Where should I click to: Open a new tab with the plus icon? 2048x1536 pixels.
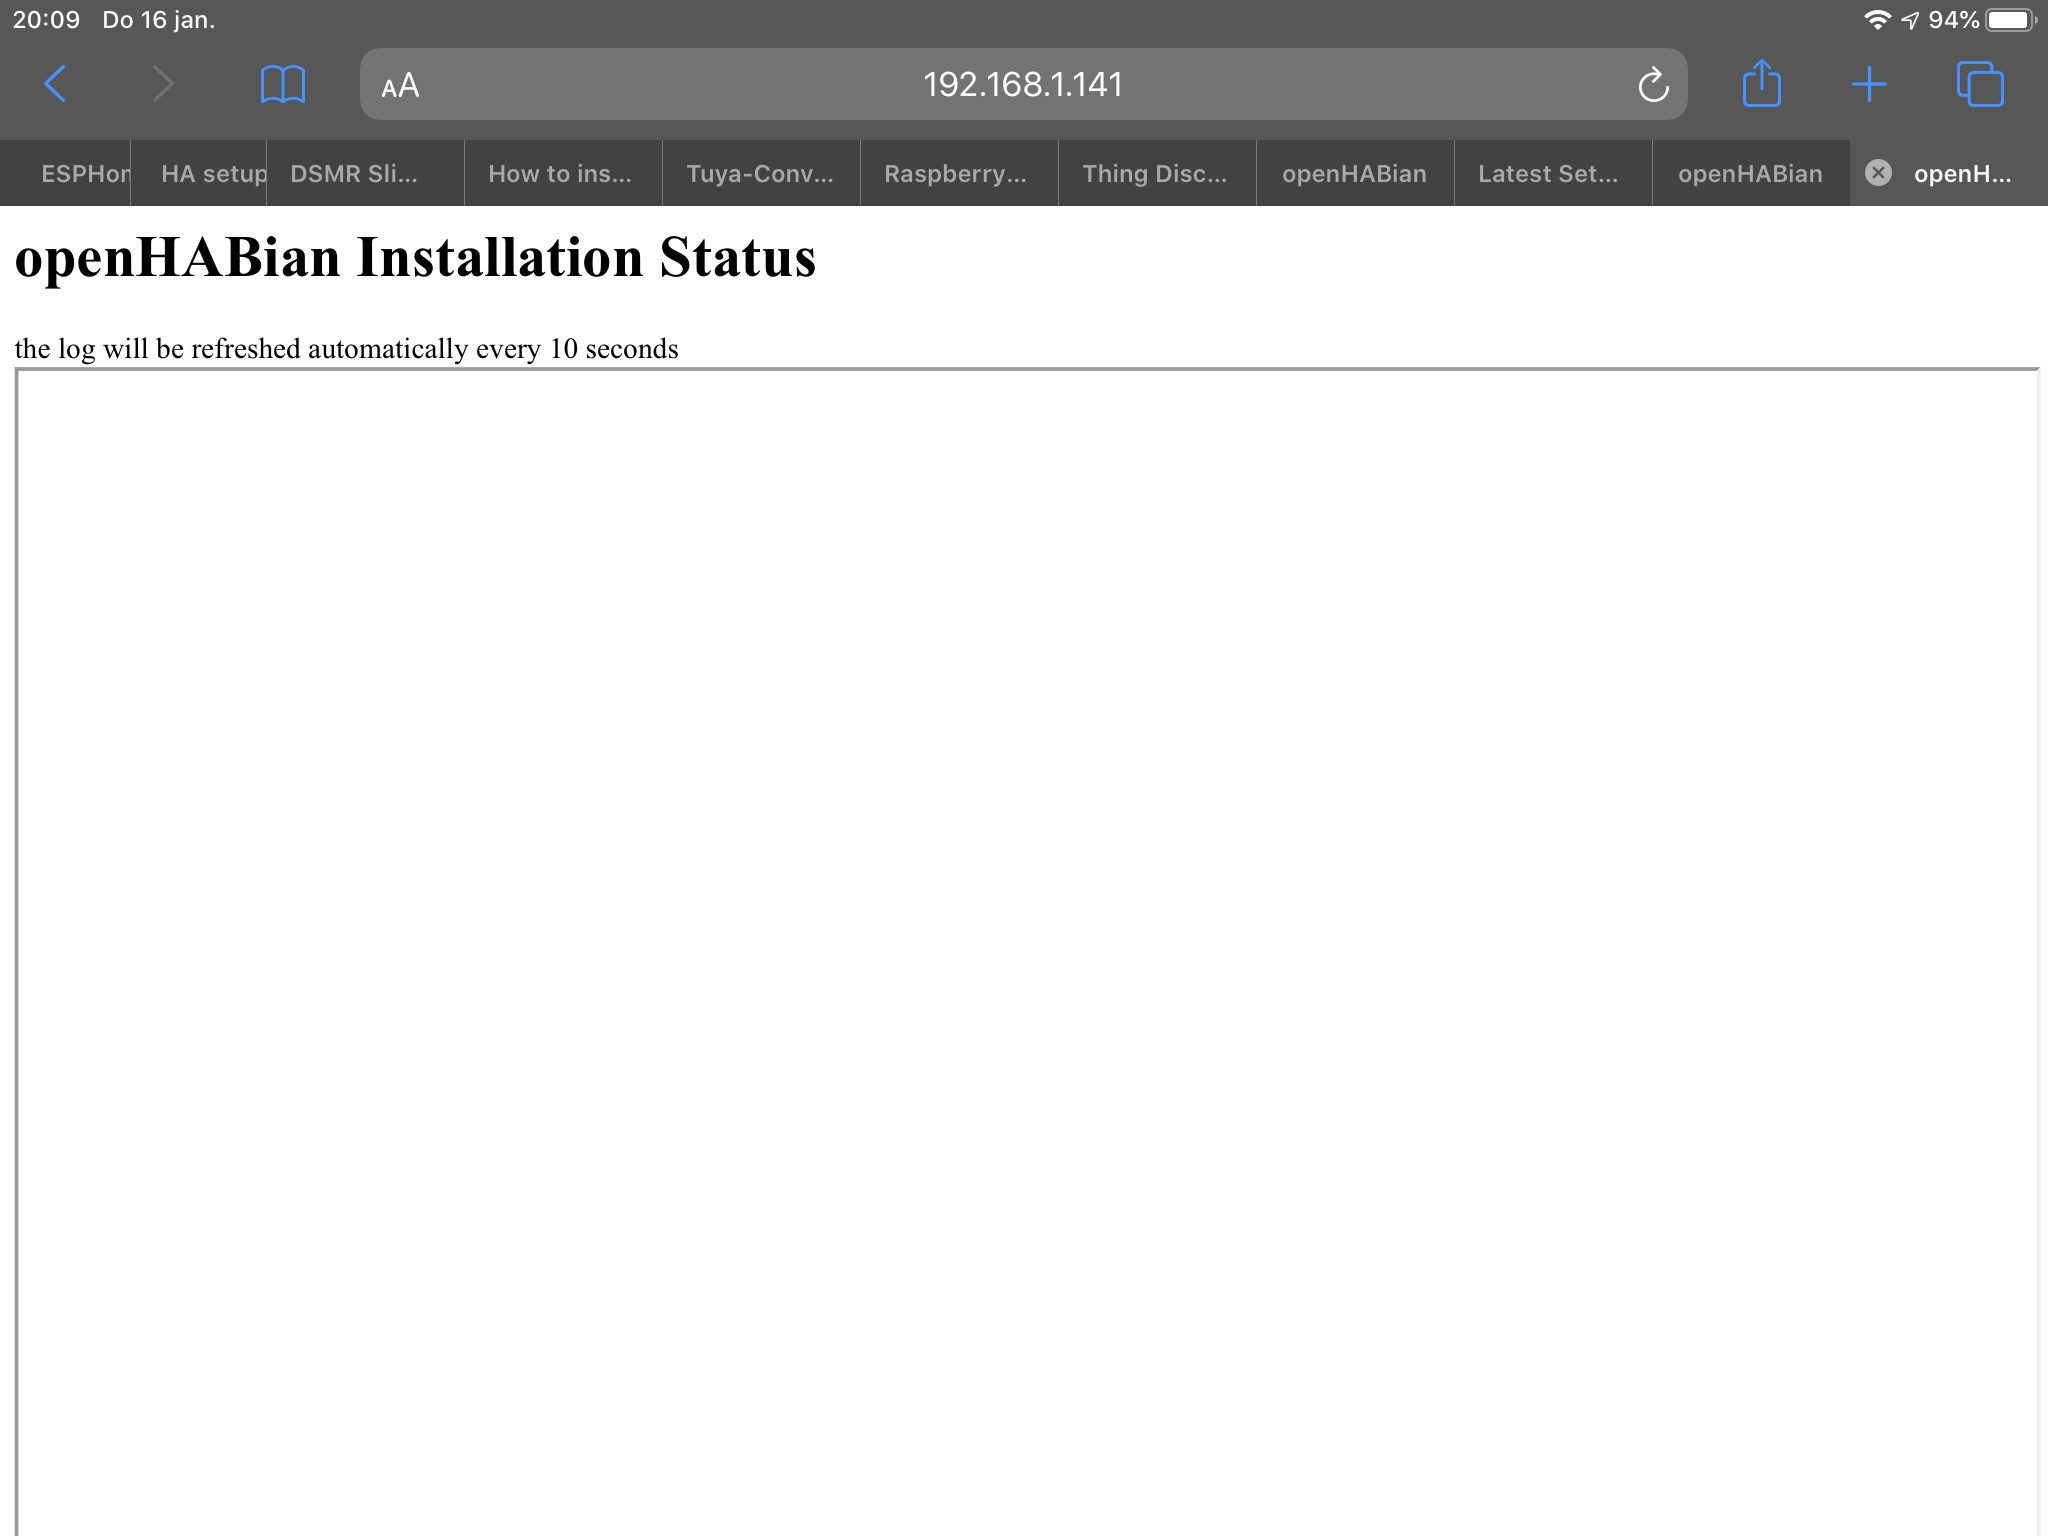1870,84
